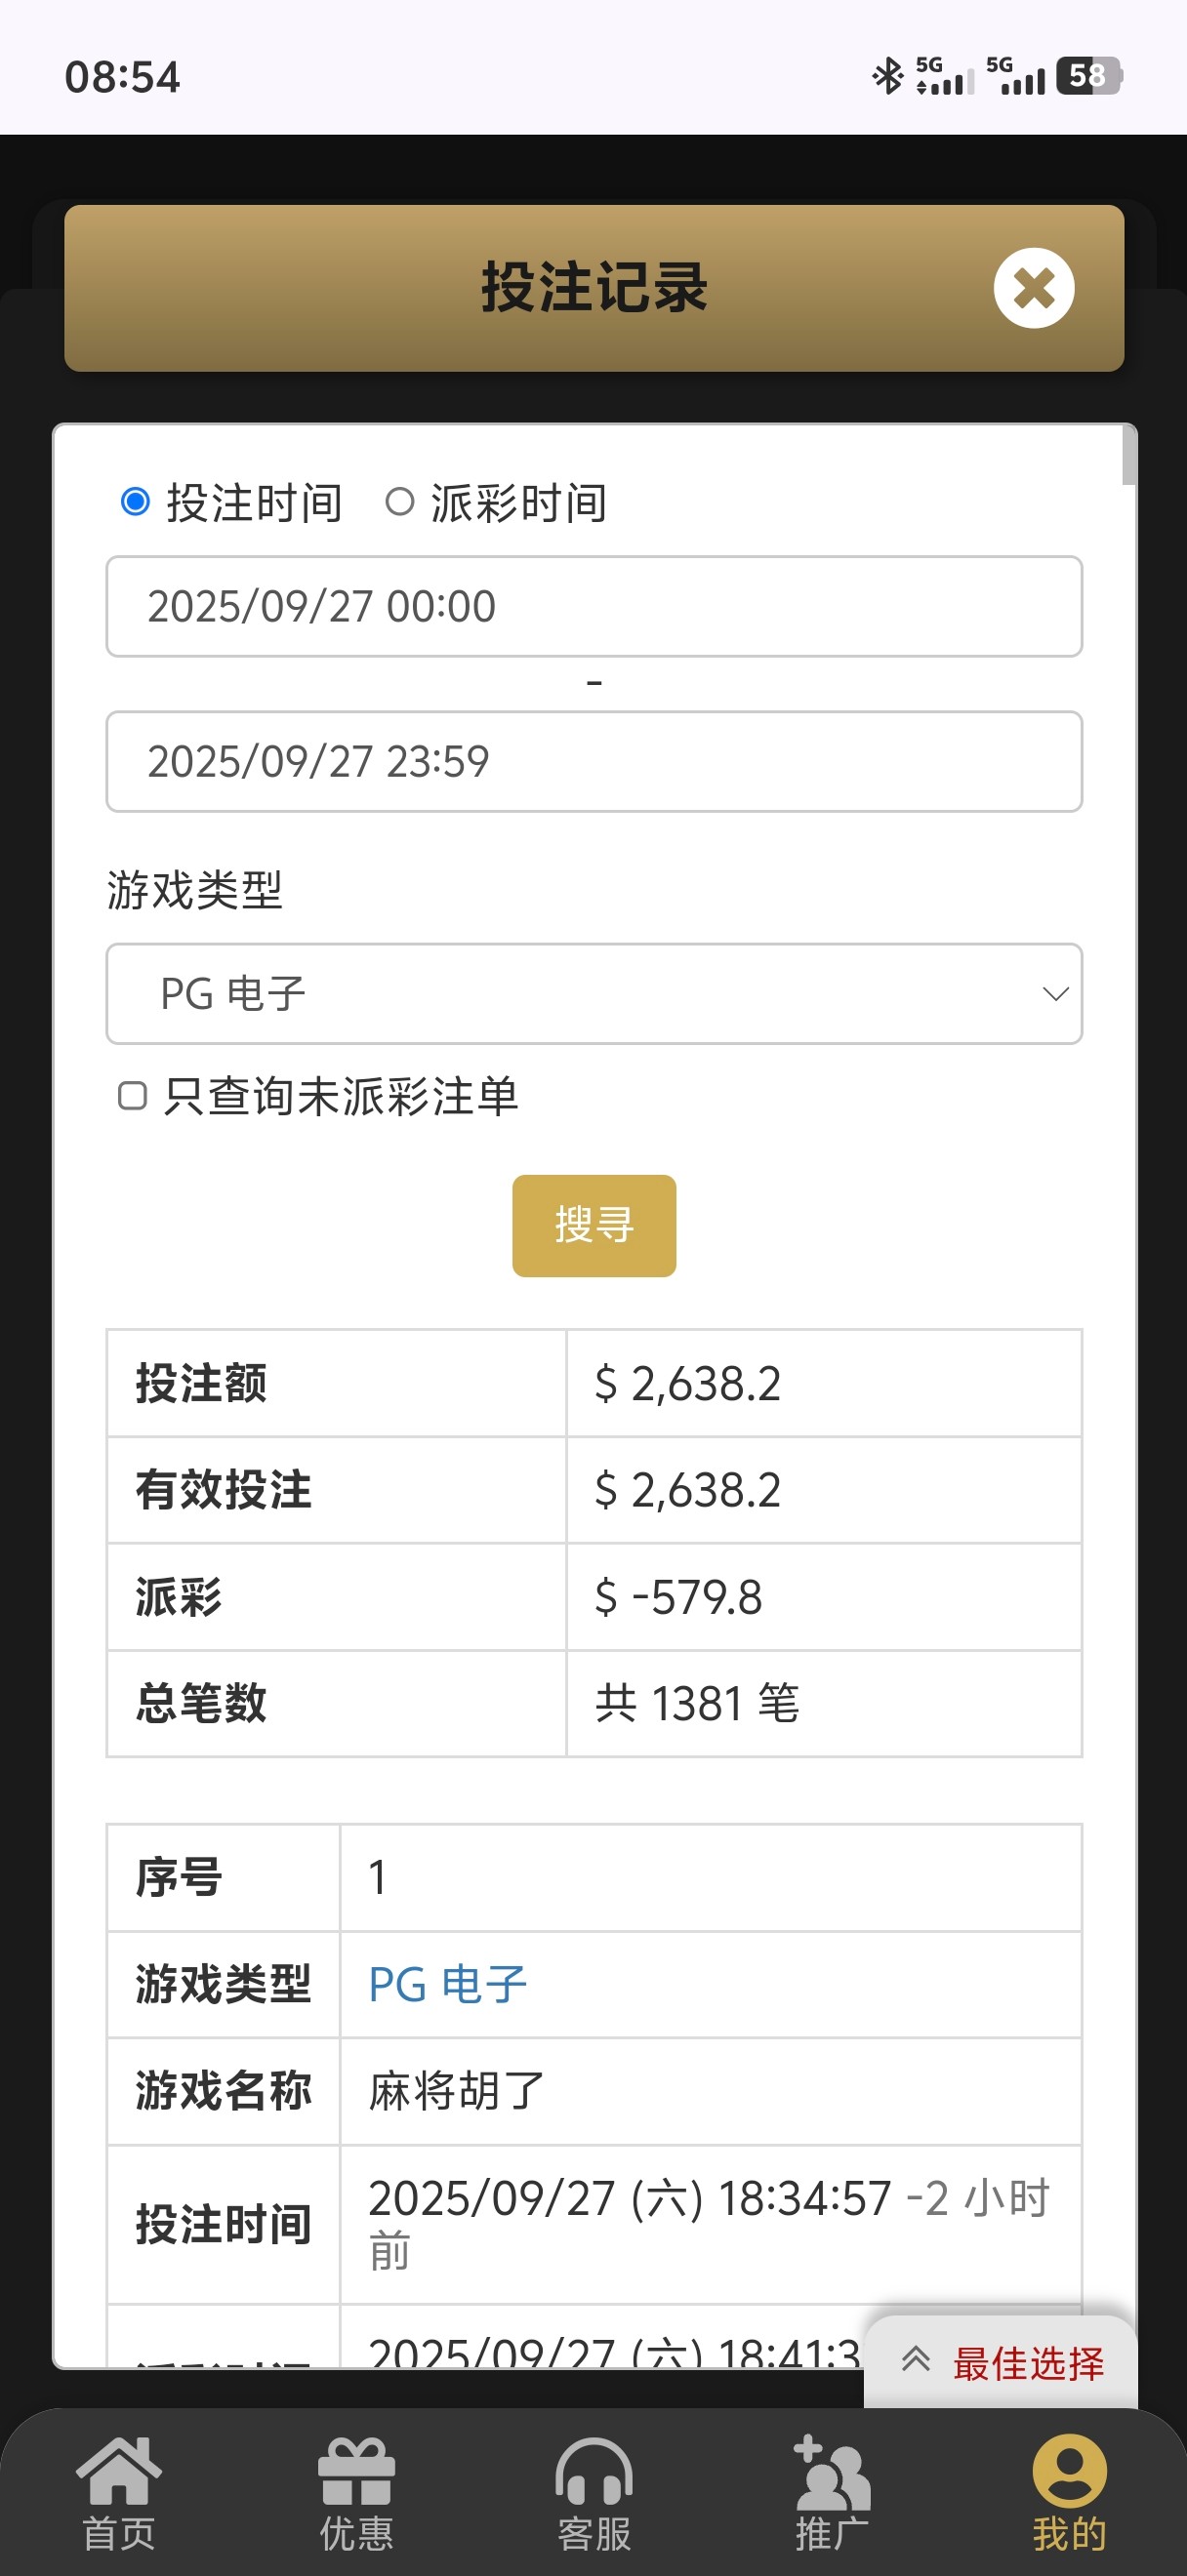Tap the Bluetooth status icon
This screenshot has height=2576, width=1187.
pyautogui.click(x=887, y=76)
